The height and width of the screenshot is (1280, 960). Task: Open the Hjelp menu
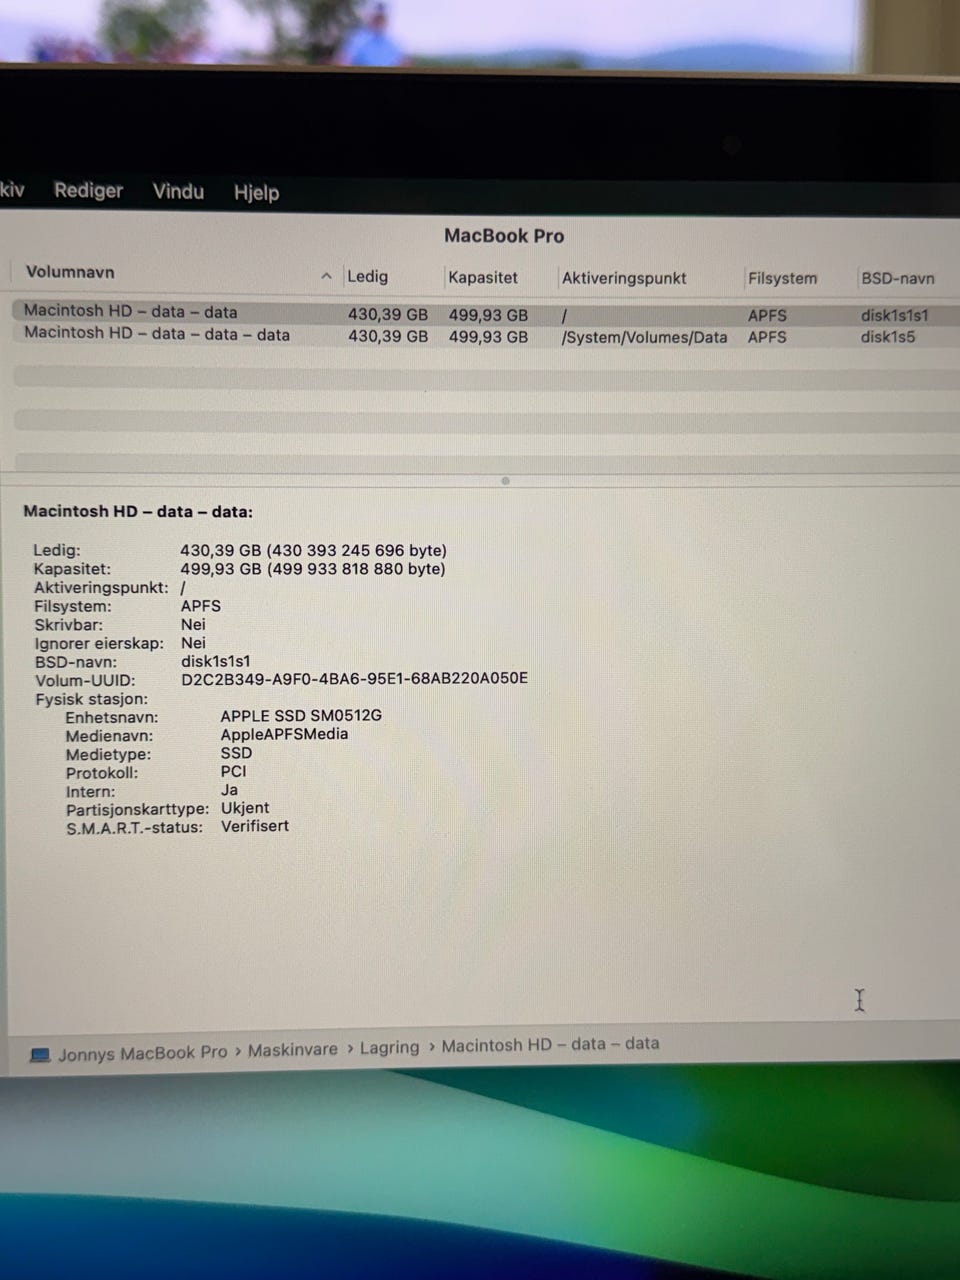pyautogui.click(x=256, y=192)
